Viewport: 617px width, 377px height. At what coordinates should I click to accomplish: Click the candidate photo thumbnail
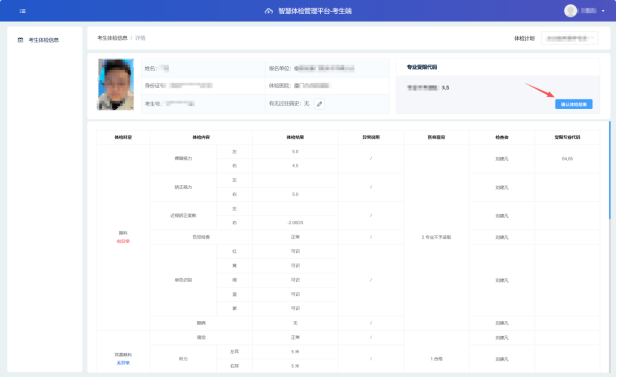(116, 84)
